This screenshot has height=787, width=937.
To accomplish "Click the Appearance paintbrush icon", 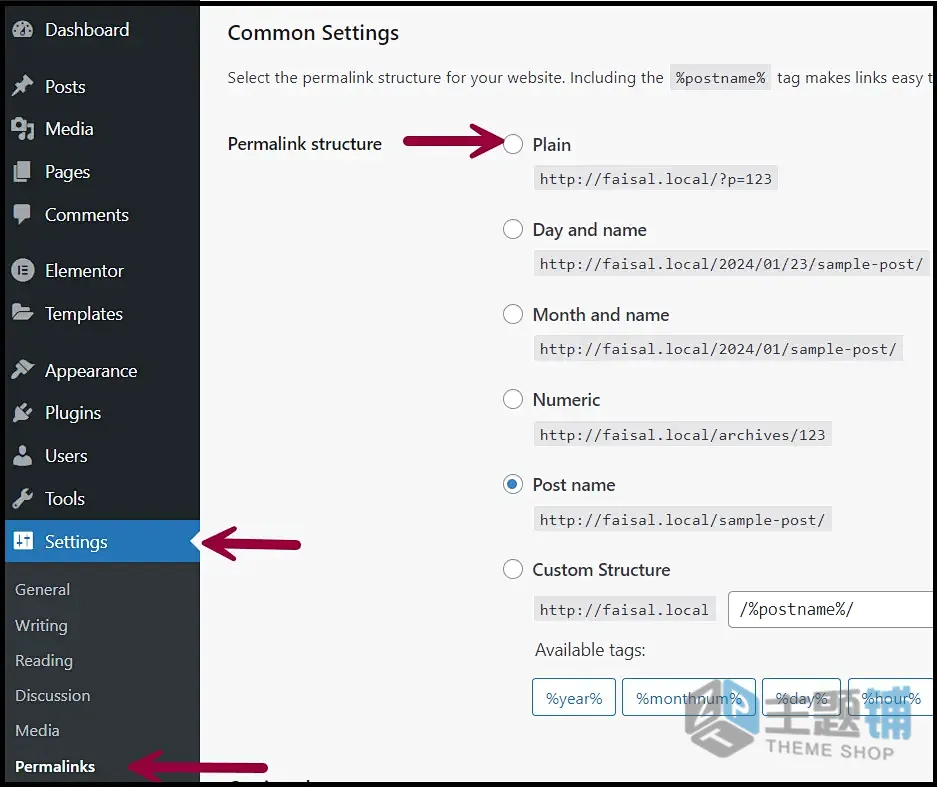I will (23, 370).
